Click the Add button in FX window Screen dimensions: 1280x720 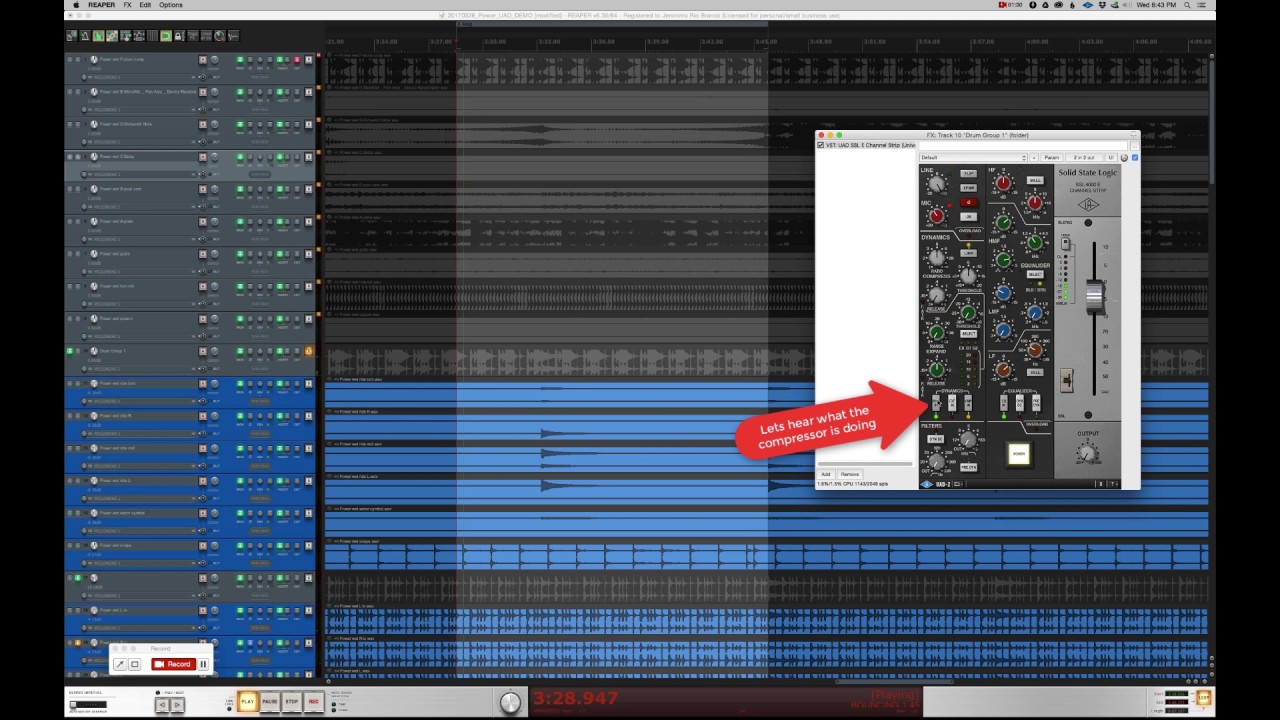click(826, 474)
